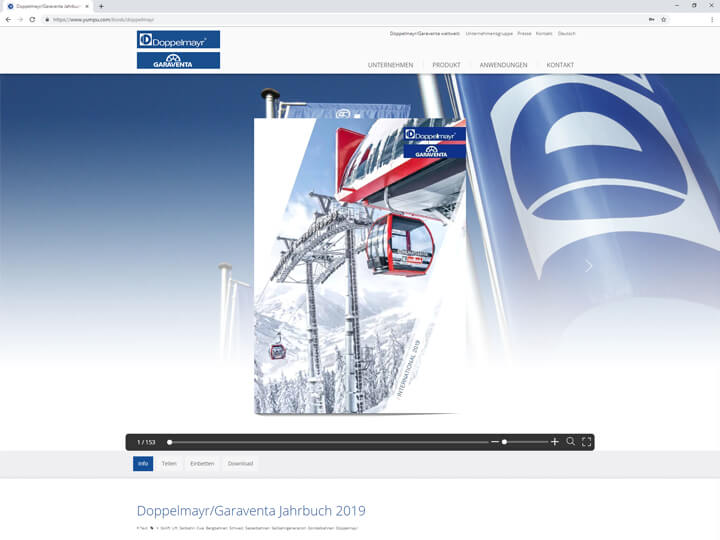Image resolution: width=720 pixels, height=540 pixels.
Task: Click the magnifier search icon in viewer bar
Action: pyautogui.click(x=570, y=442)
